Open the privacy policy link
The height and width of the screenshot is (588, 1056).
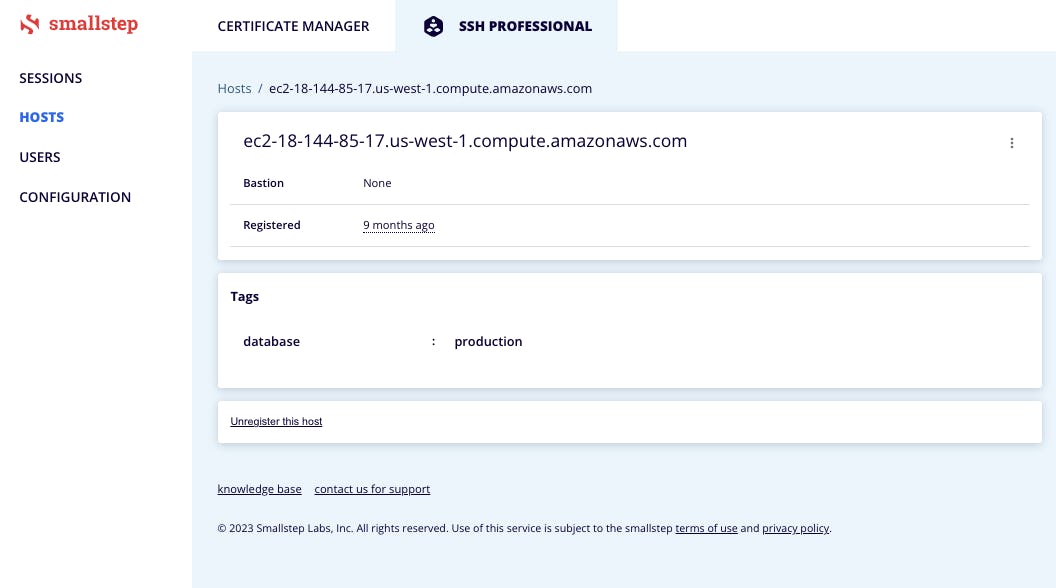tap(795, 528)
